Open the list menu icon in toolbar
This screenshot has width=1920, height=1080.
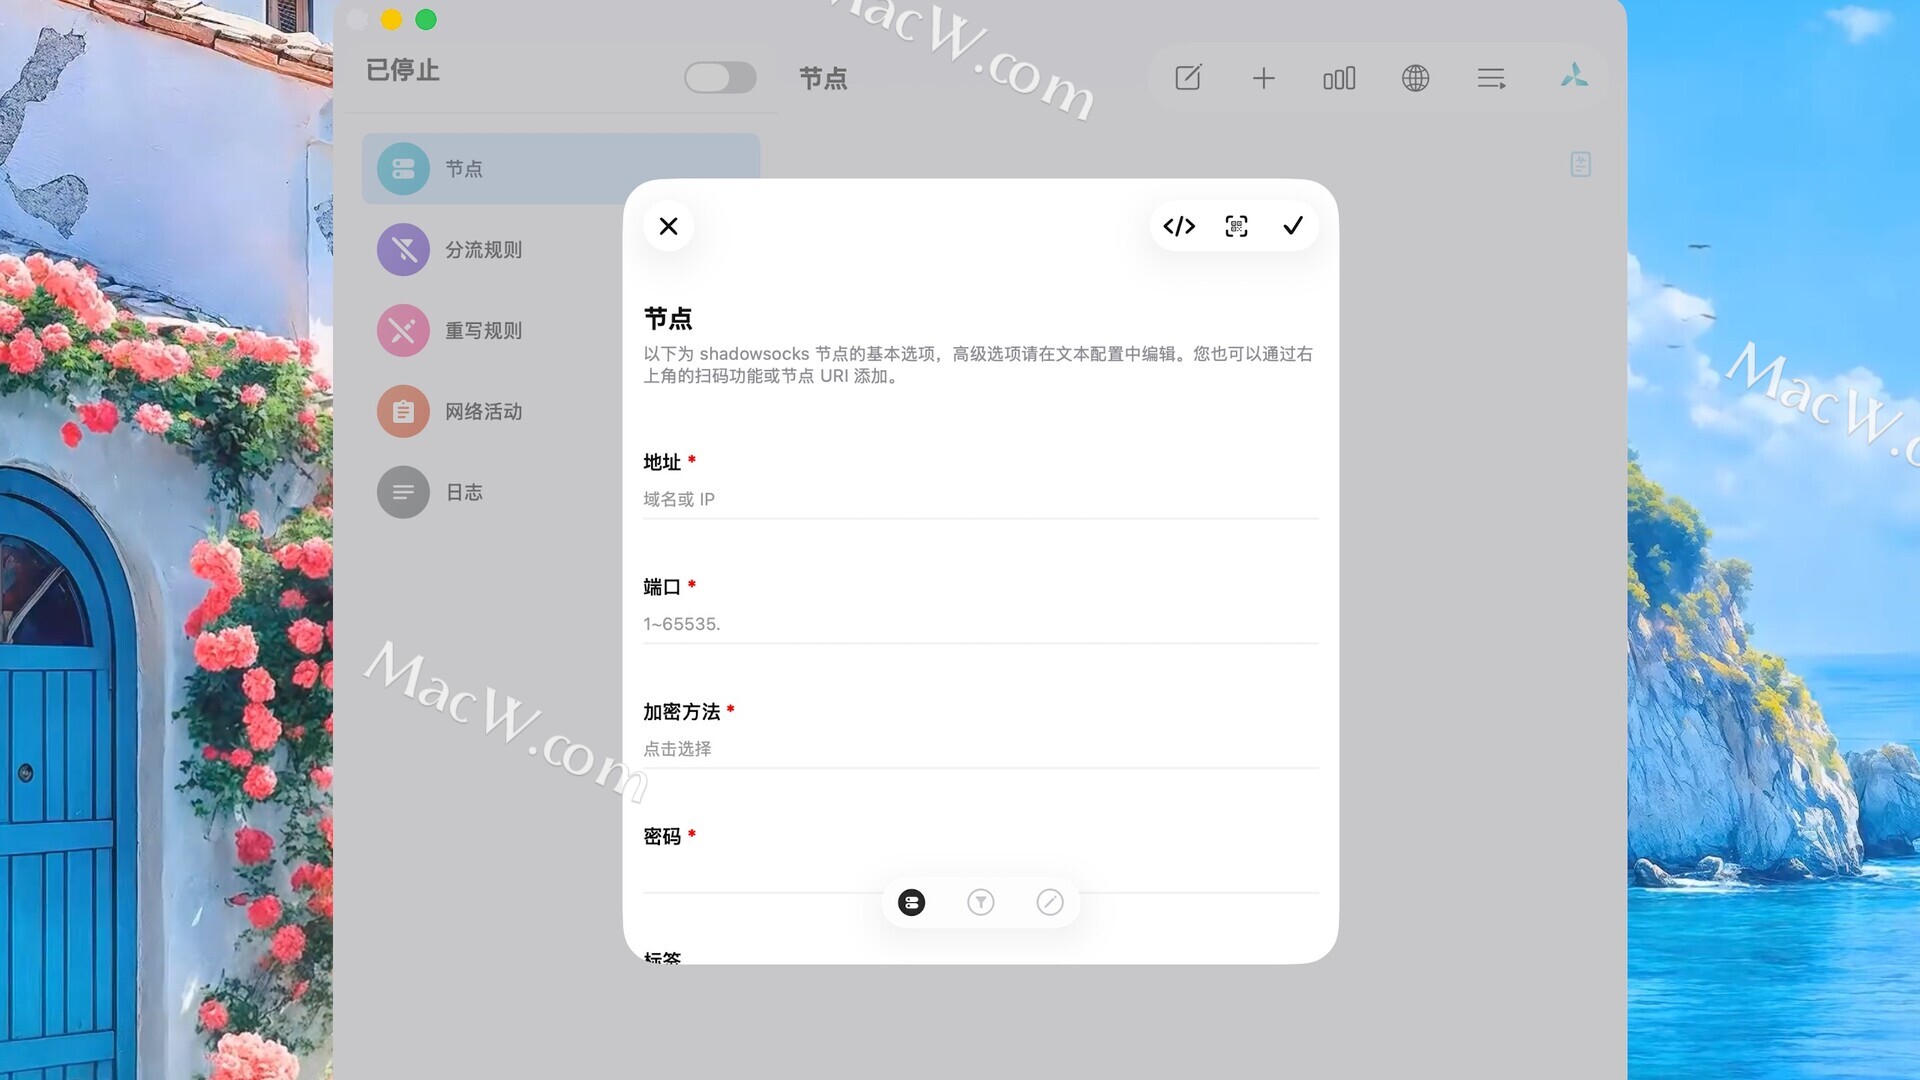tap(1491, 78)
